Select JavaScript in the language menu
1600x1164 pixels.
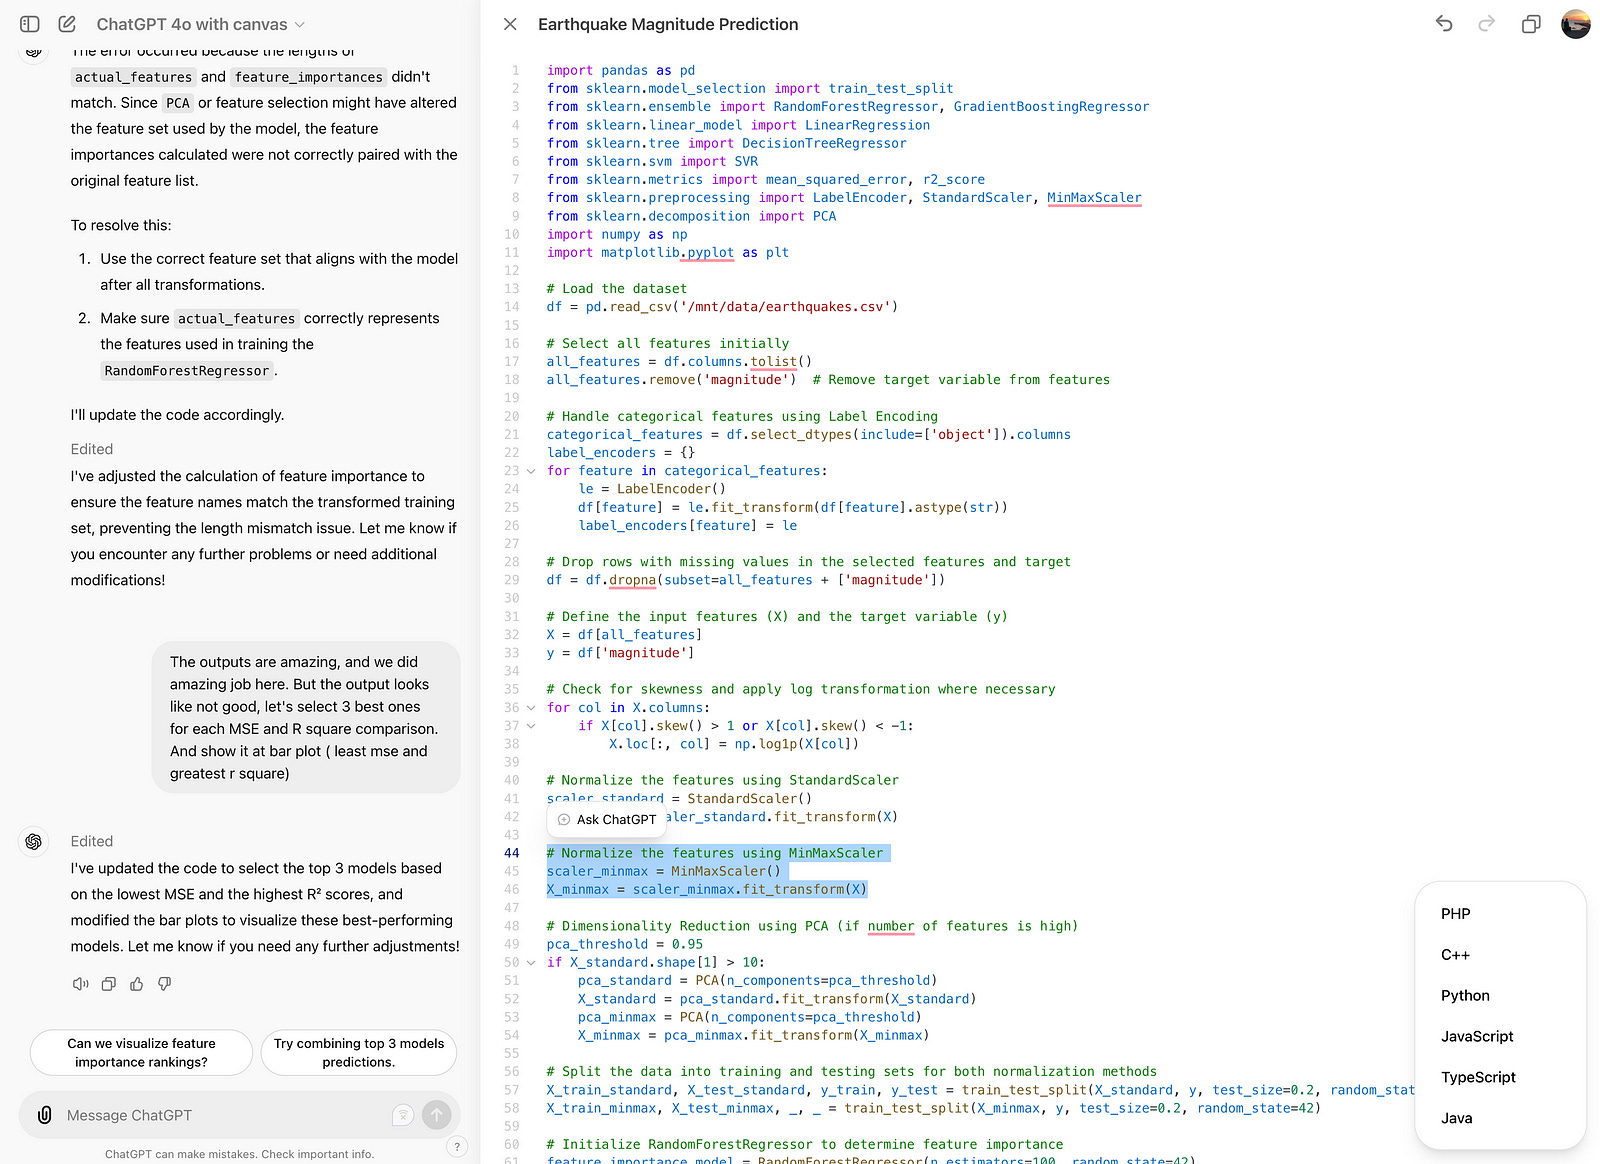[x=1477, y=1037]
